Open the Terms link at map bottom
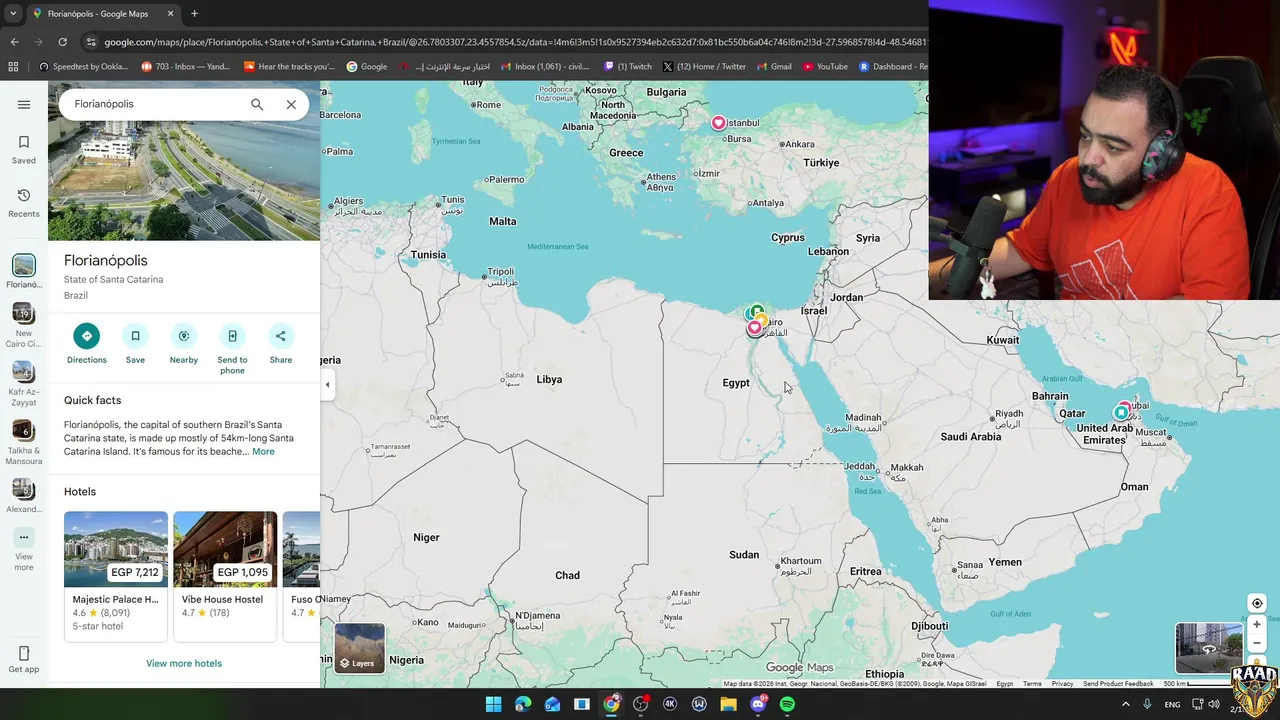The image size is (1280, 720). [x=1032, y=684]
